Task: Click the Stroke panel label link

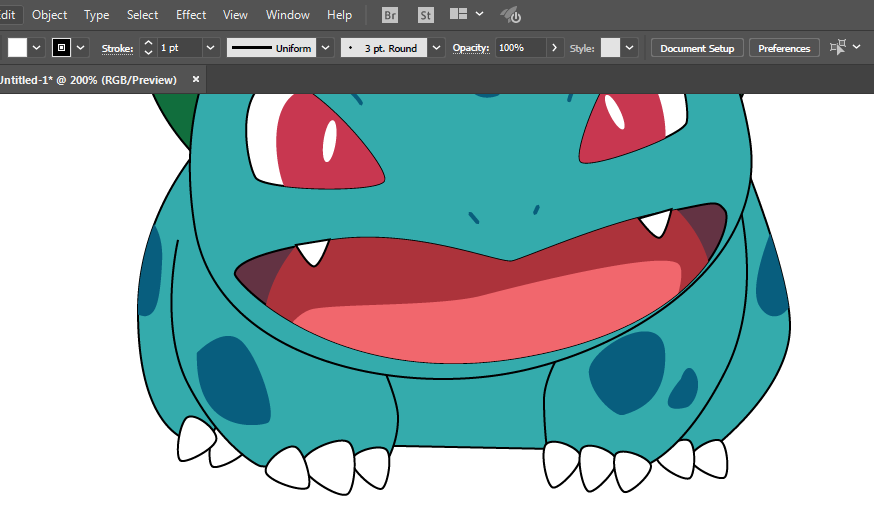Action: tap(117, 48)
